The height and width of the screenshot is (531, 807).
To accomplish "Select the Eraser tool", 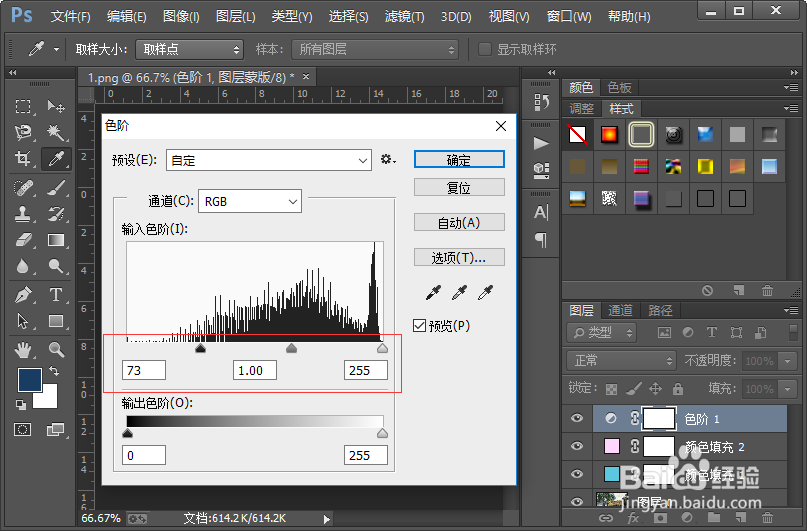I will click(x=23, y=240).
